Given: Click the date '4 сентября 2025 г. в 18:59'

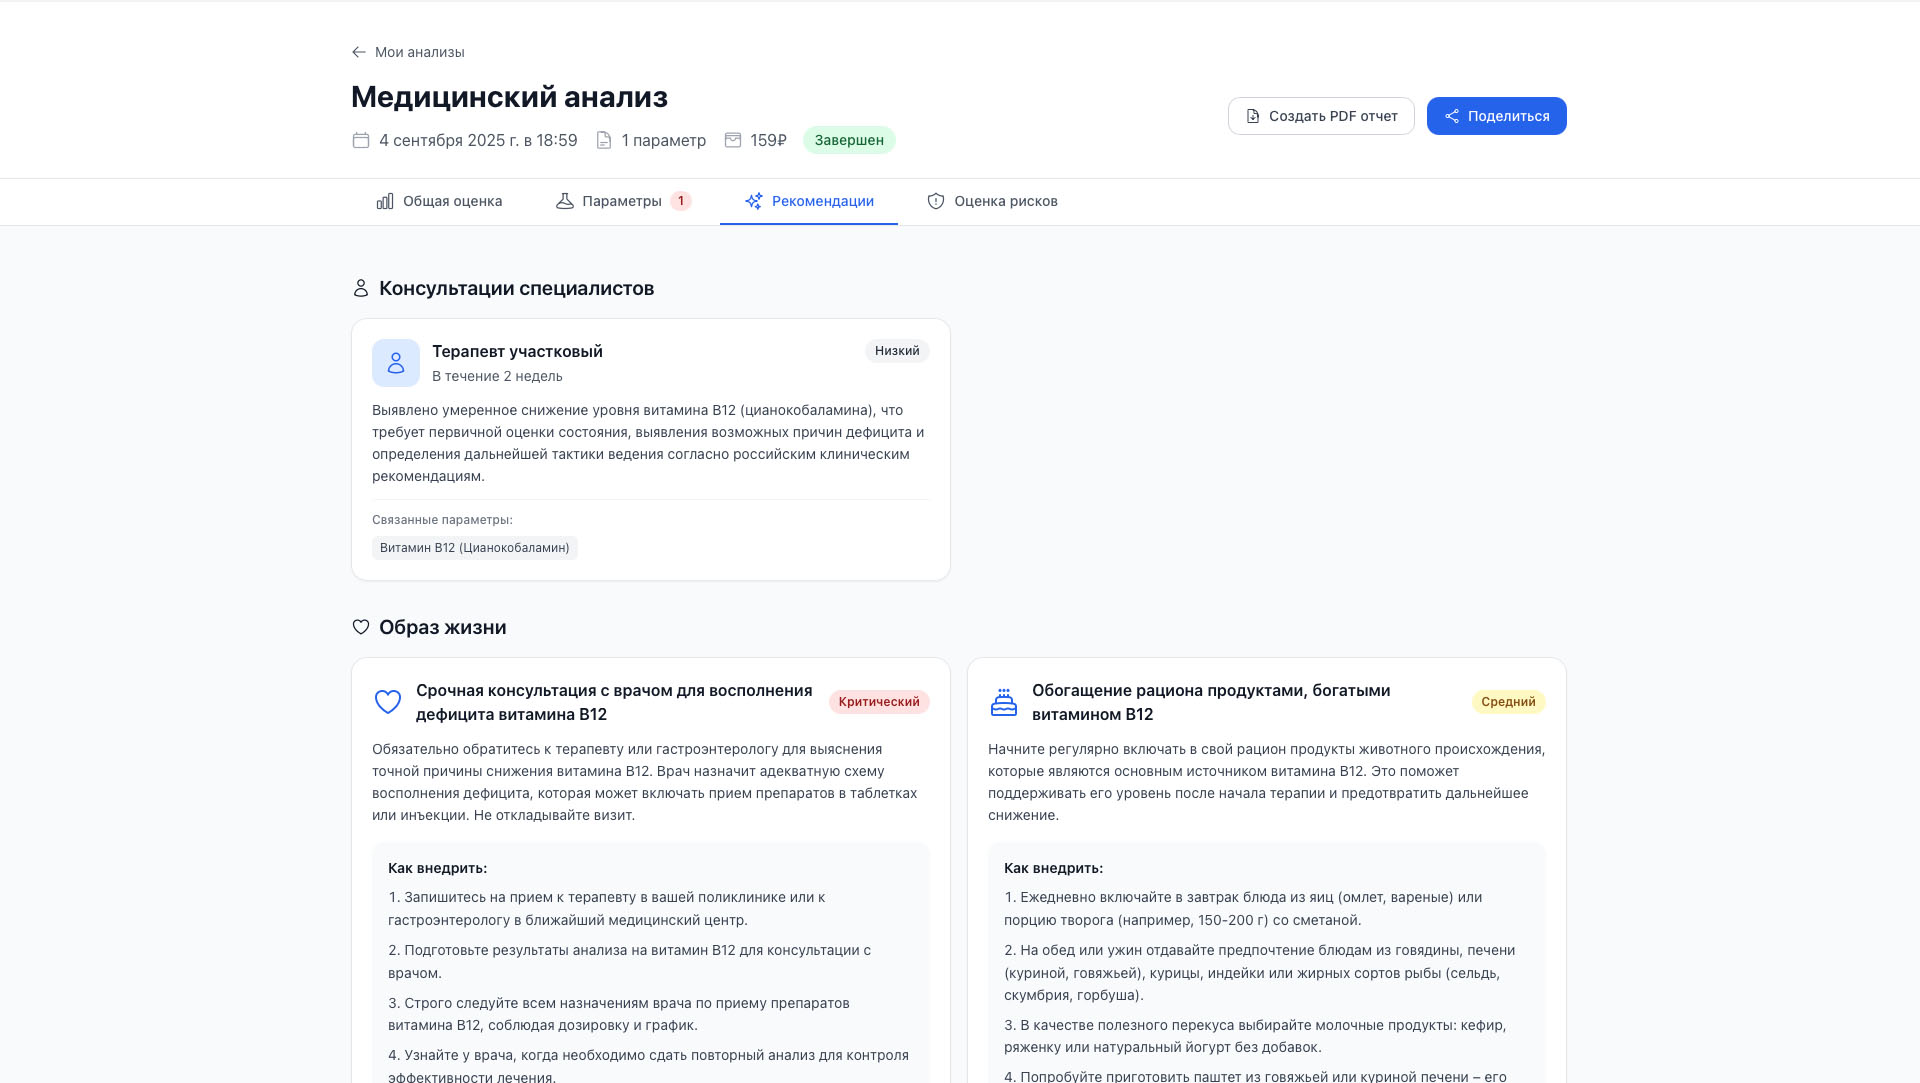Looking at the screenshot, I should click(x=478, y=140).
